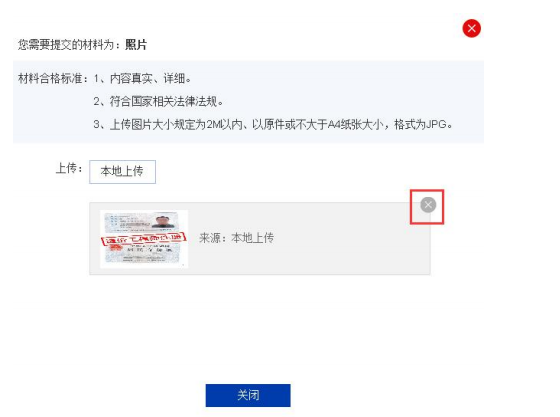This screenshot has height=417, width=560.
Task: Click standard line 1 内容真实、详细
Action: [143, 78]
